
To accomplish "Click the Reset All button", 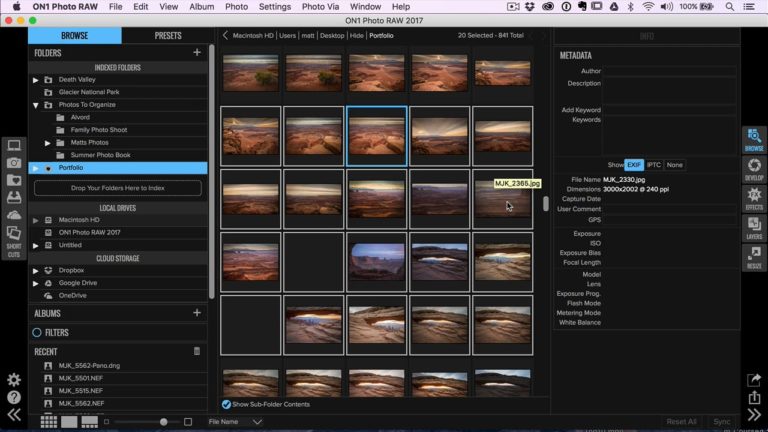I will tap(681, 422).
